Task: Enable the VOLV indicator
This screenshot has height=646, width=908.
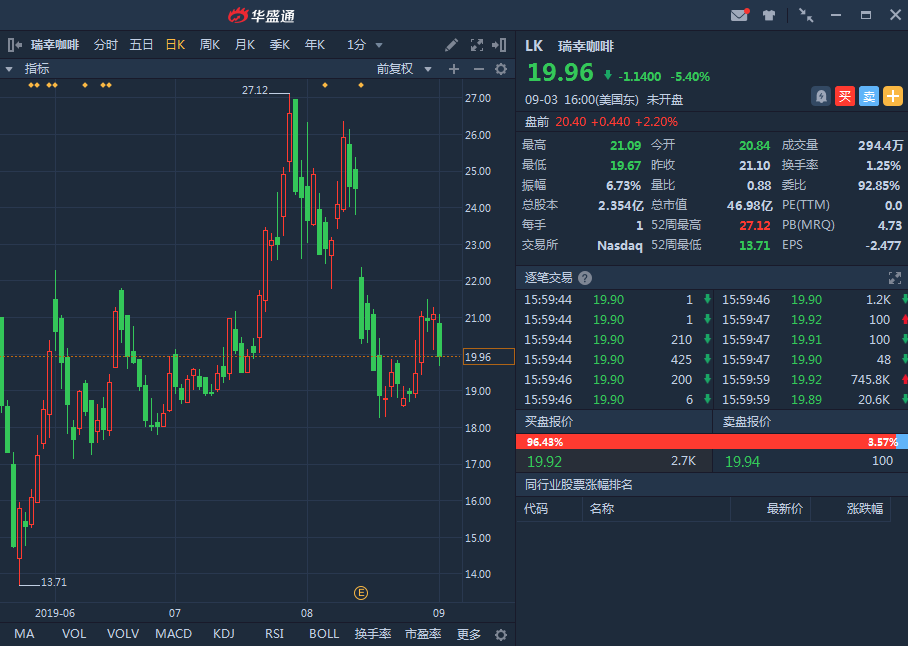Action: pos(123,634)
